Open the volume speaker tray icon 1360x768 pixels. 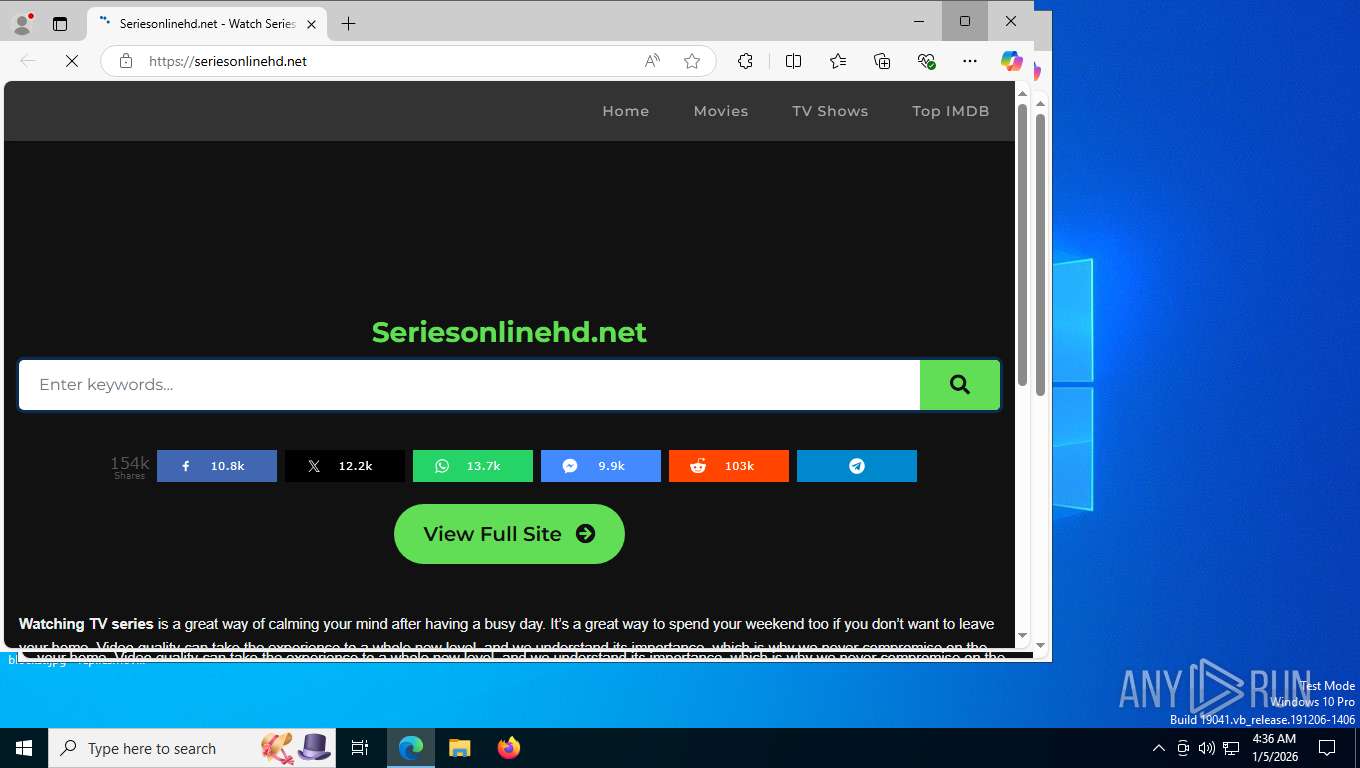coord(1207,748)
